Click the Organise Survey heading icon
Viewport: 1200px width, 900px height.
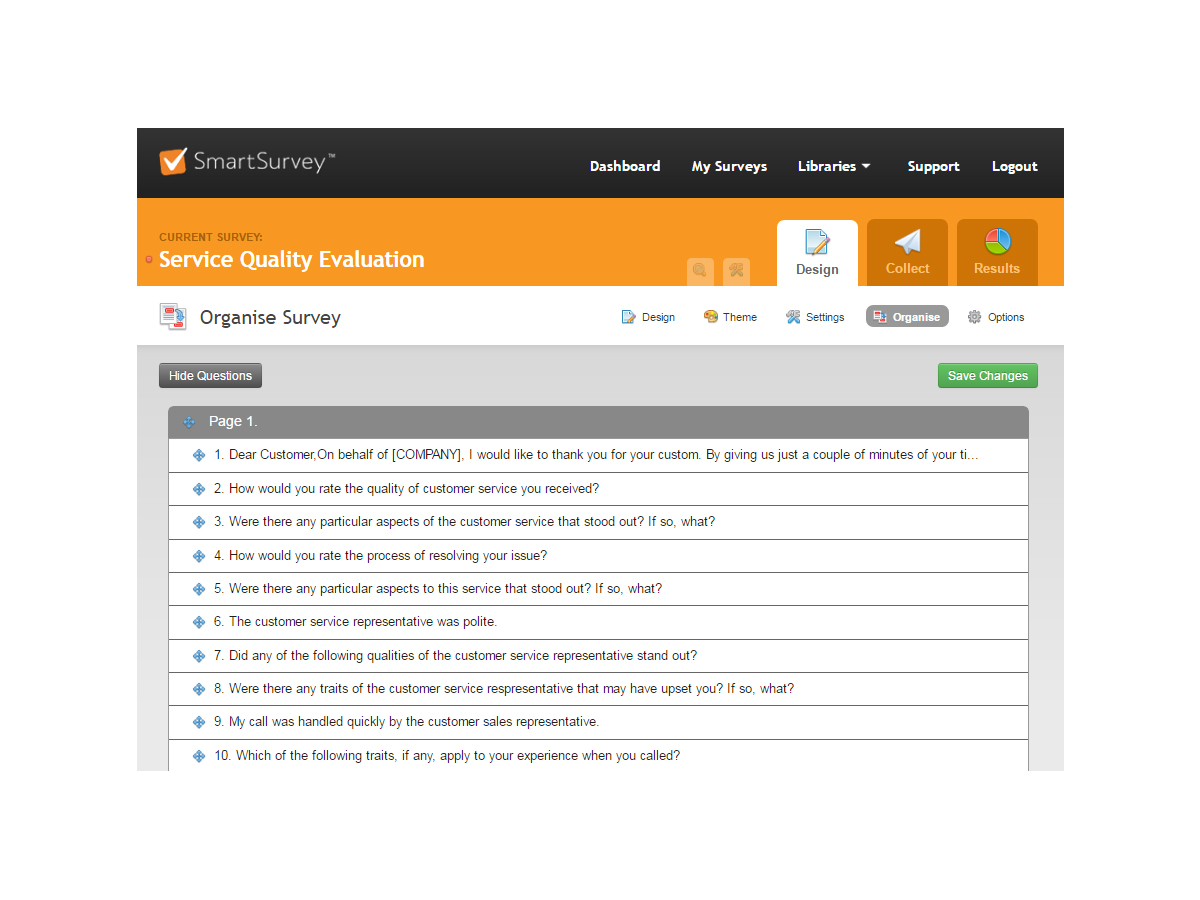coord(173,317)
